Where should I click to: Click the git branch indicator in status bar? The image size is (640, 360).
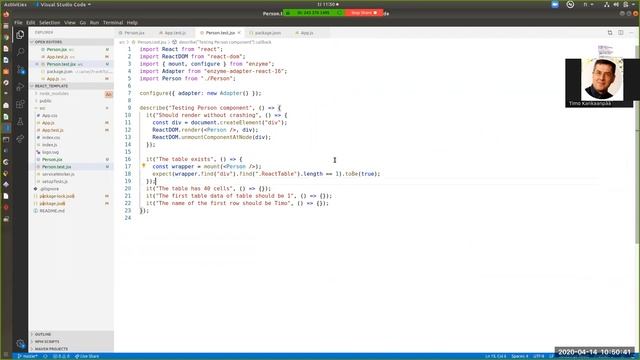click(x=28, y=356)
